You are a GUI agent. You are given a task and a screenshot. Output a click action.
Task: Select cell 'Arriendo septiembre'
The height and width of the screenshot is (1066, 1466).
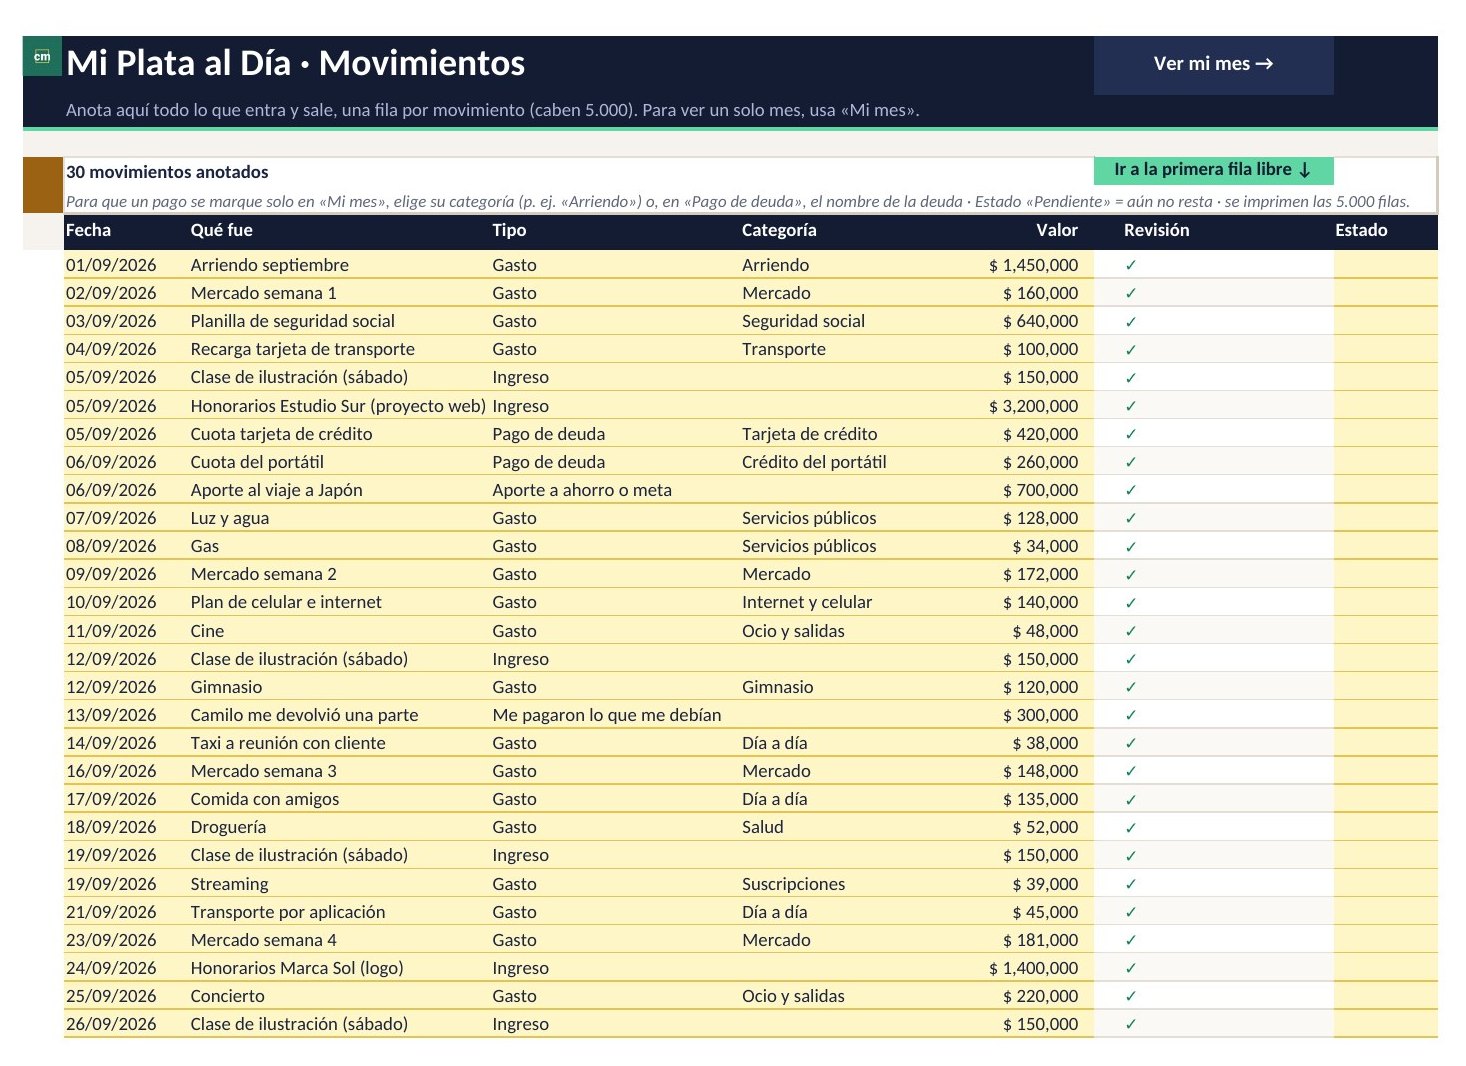click(x=269, y=265)
